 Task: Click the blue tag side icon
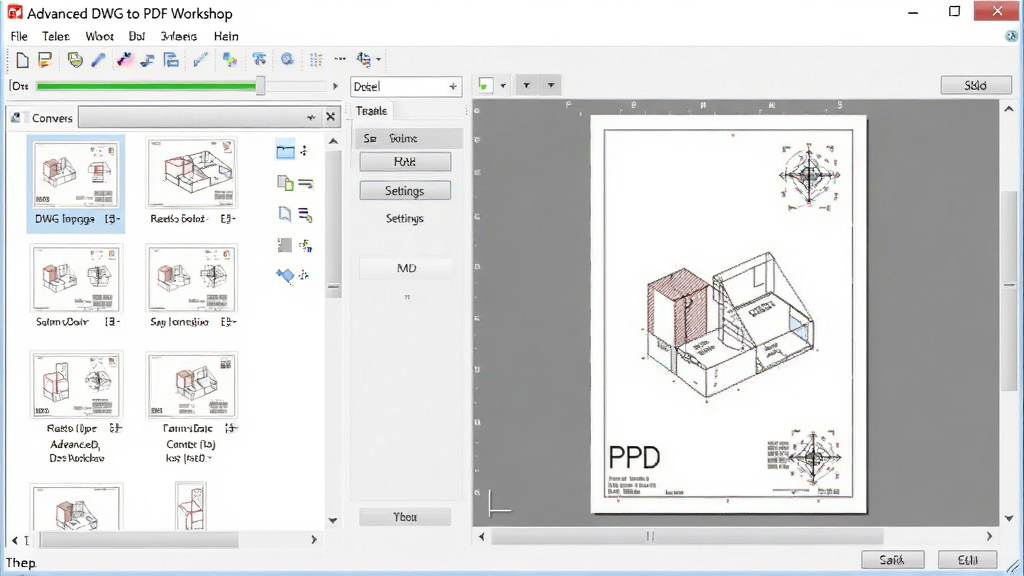coord(285,276)
